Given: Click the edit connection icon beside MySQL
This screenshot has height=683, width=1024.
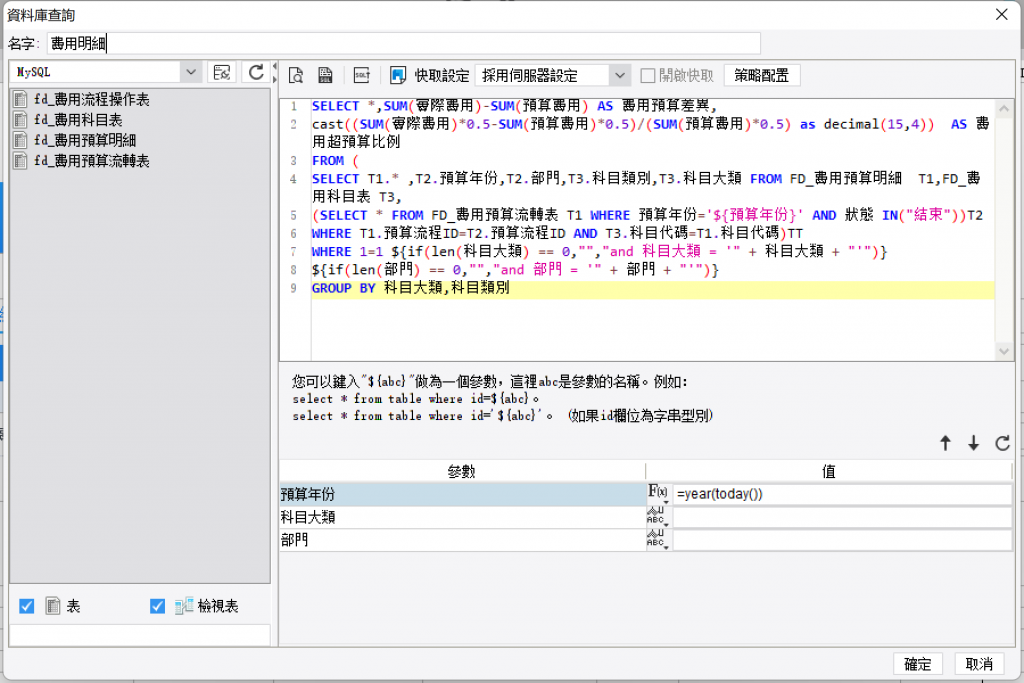Looking at the screenshot, I should pos(221,72).
